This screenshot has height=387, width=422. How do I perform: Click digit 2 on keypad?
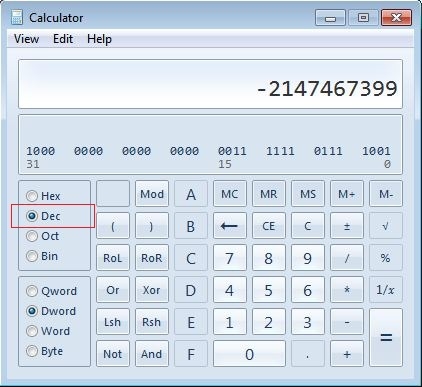tap(269, 322)
